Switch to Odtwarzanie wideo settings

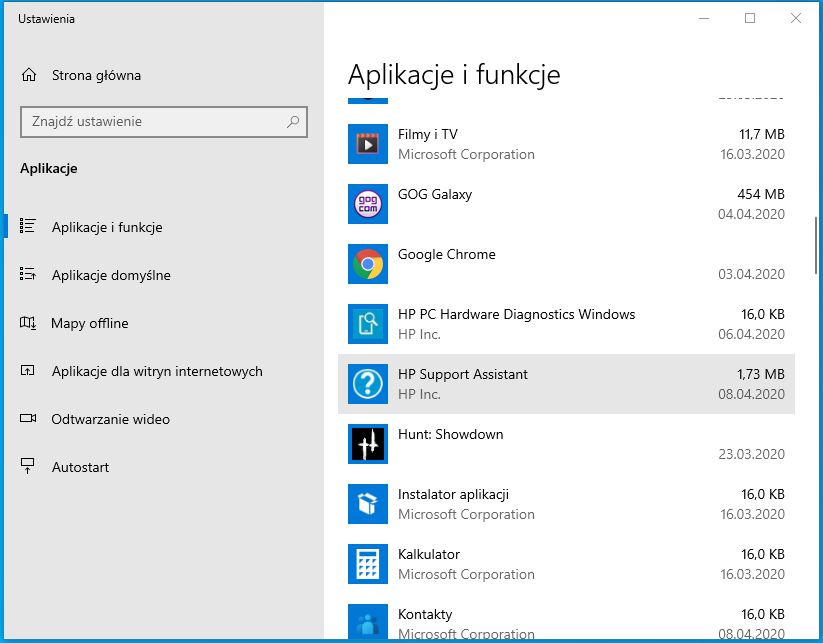[x=110, y=419]
